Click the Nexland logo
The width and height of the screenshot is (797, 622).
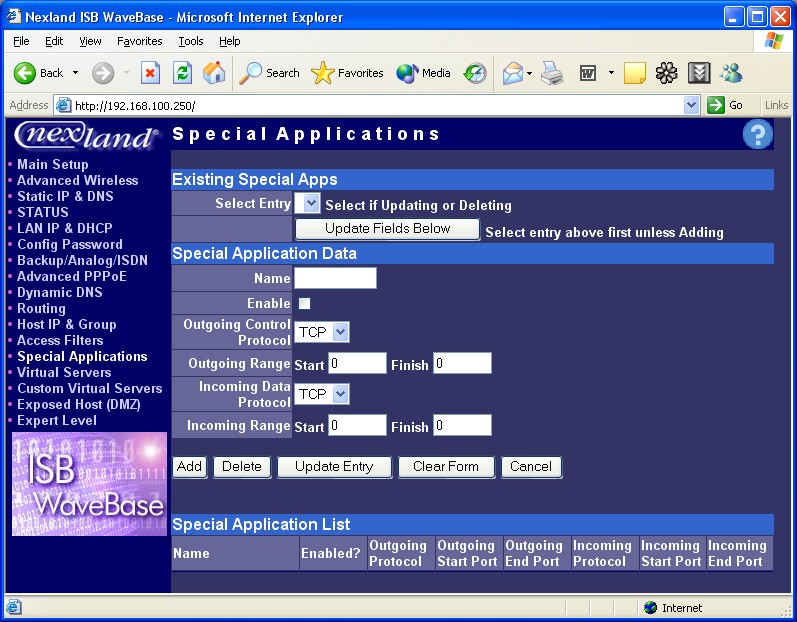(86, 135)
